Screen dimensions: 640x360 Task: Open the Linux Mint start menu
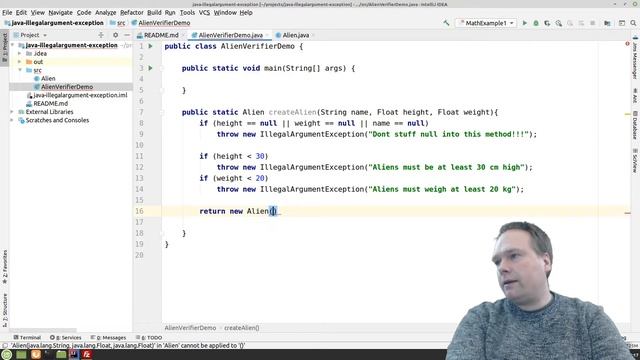click(7, 354)
